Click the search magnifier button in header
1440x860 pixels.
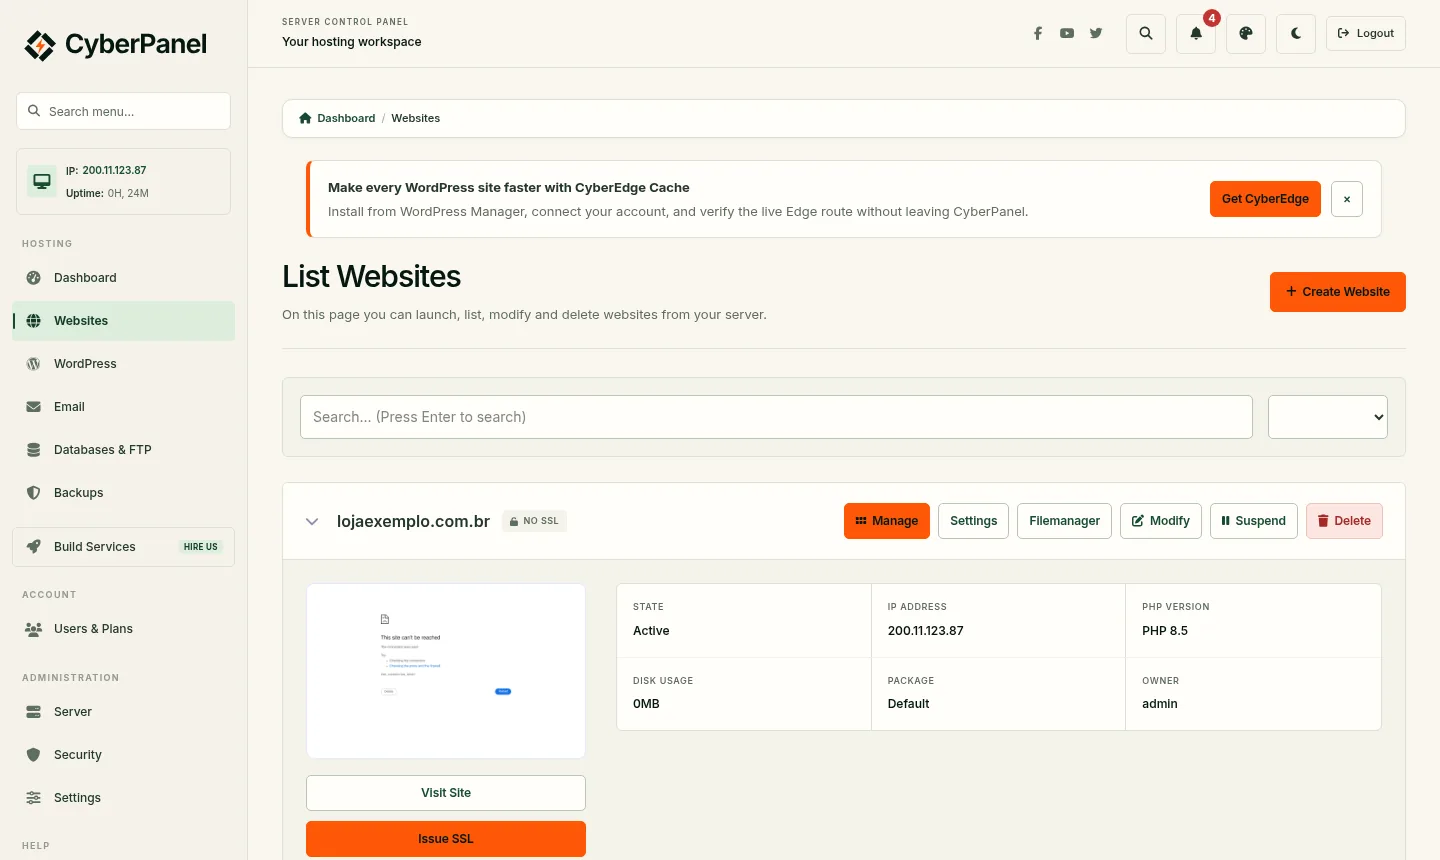pos(1146,33)
